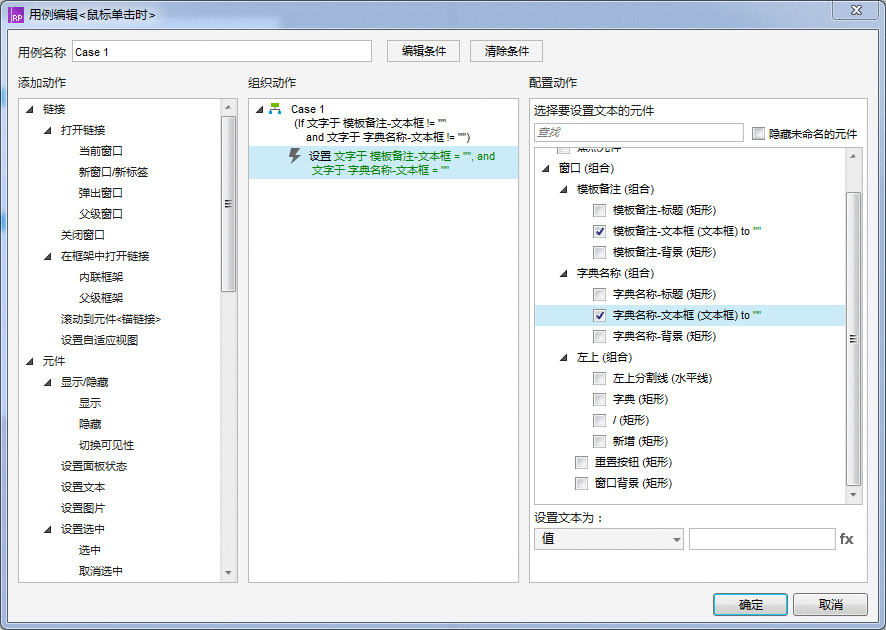Screen dimensions: 886x630
Task: Click the Axure RP icon in title bar
Action: [16, 15]
